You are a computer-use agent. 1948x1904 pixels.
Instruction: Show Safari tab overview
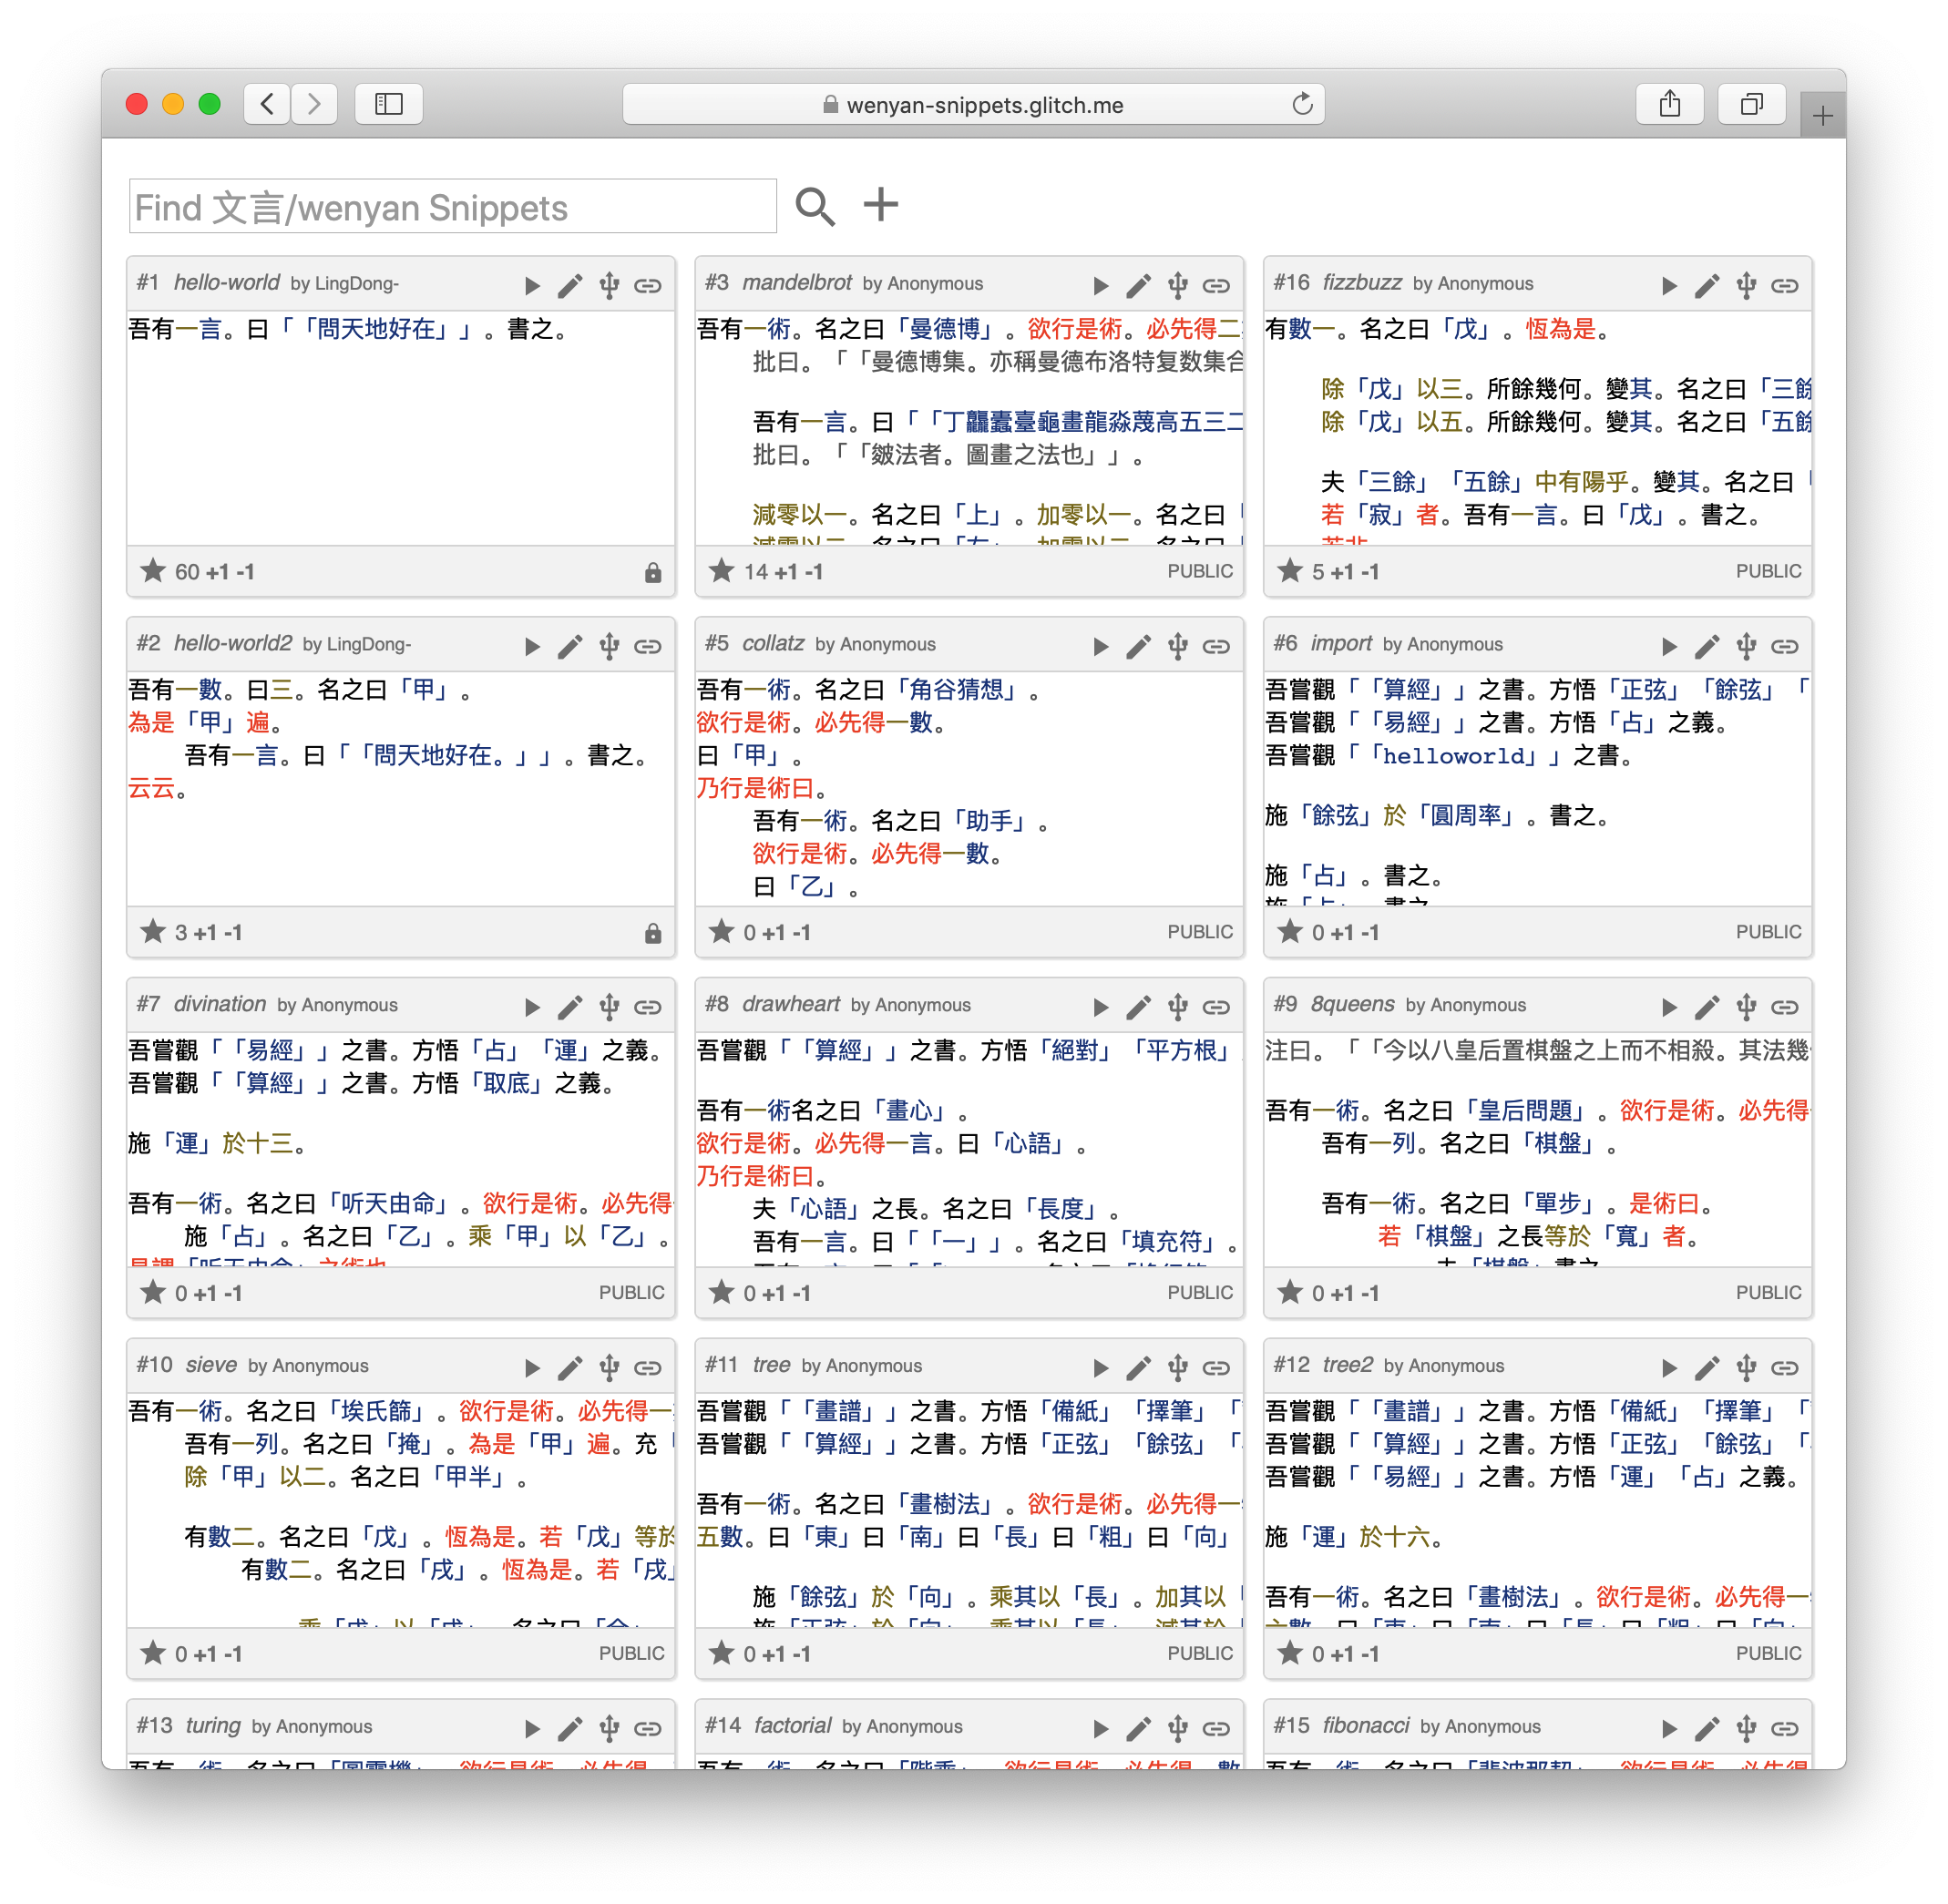click(x=1751, y=104)
